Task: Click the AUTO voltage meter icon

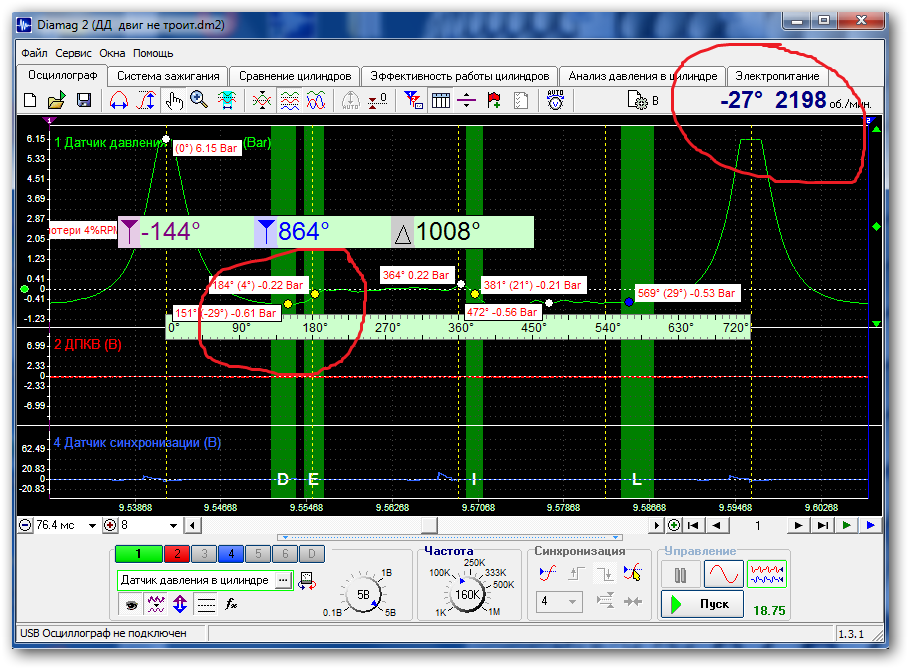Action: [555, 100]
